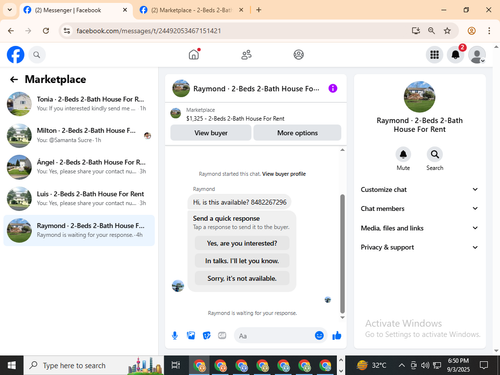Open the Facebook menu grid icon
The image size is (500, 375).
tap(434, 55)
